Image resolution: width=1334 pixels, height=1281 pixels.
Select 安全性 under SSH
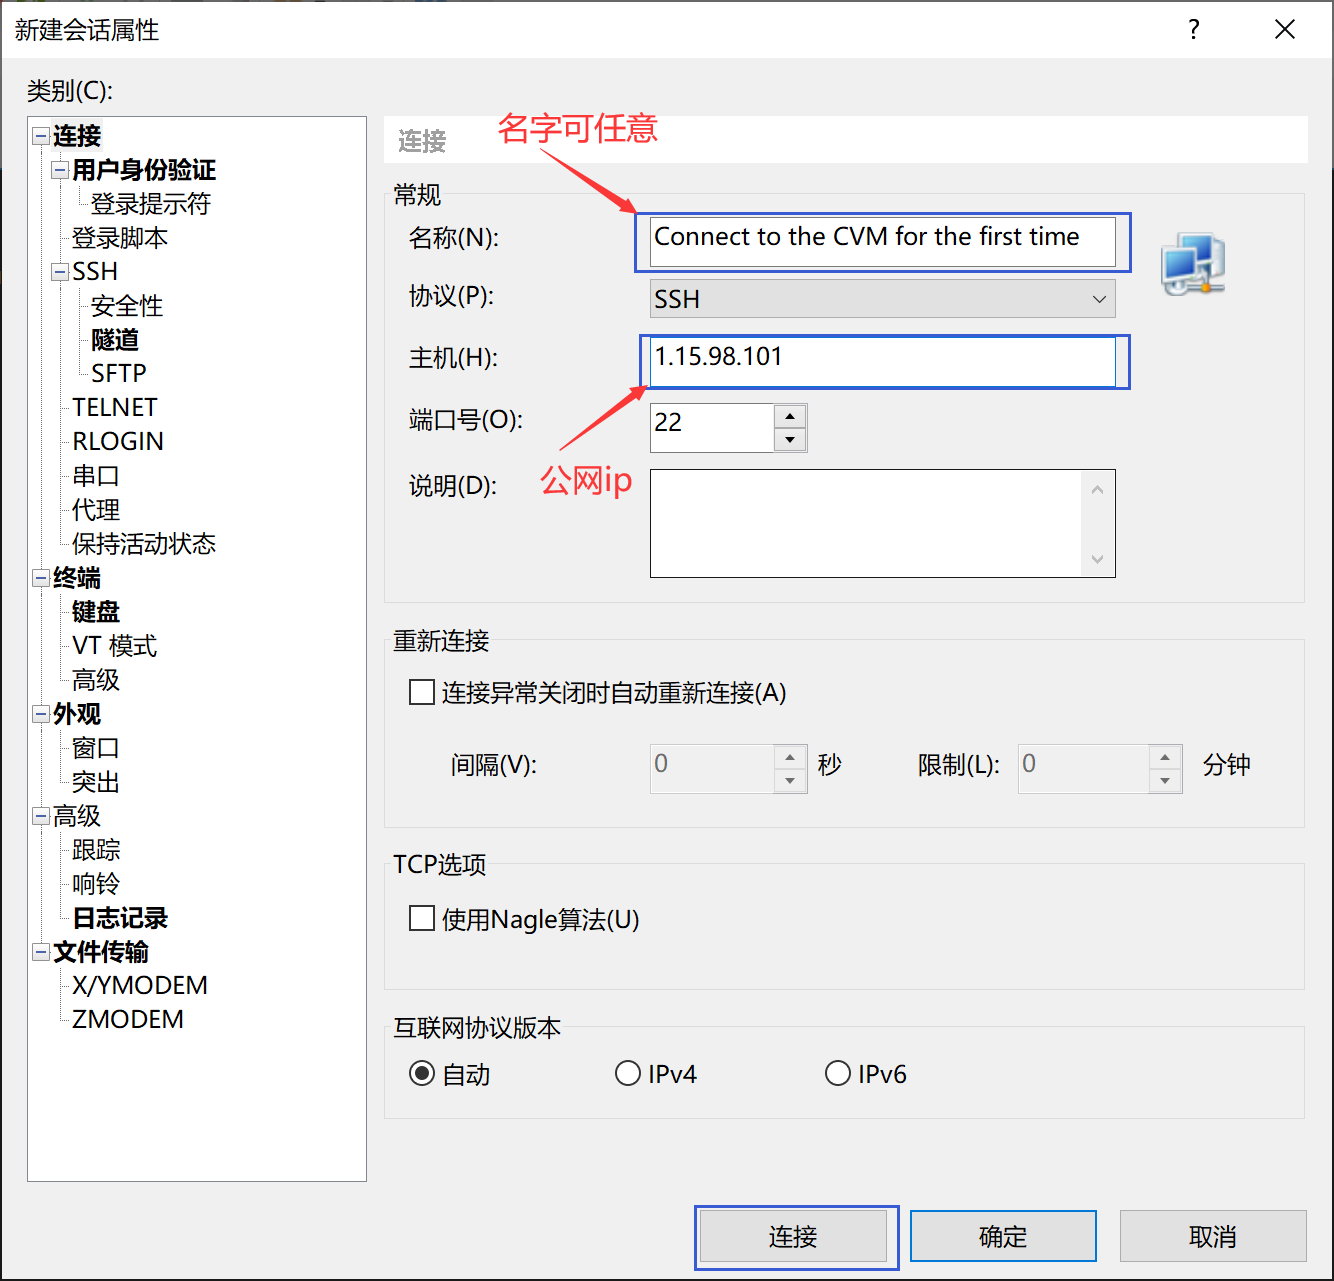point(127,306)
